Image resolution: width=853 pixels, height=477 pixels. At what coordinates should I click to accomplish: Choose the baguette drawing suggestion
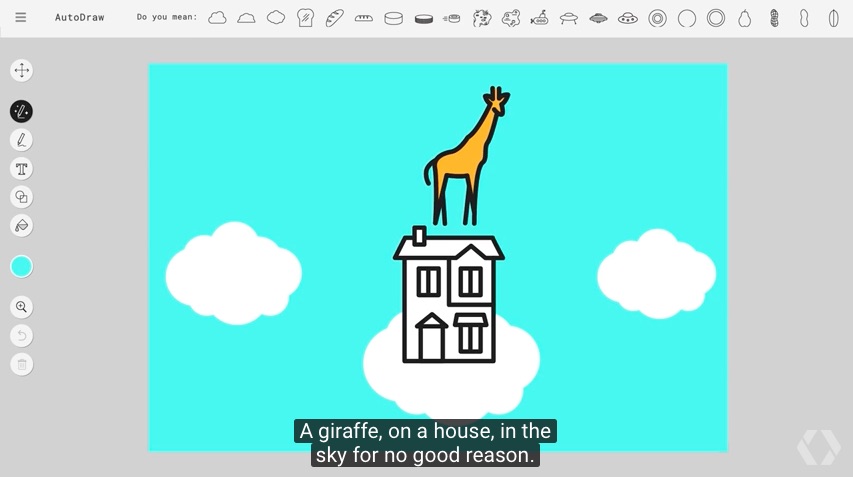[335, 18]
